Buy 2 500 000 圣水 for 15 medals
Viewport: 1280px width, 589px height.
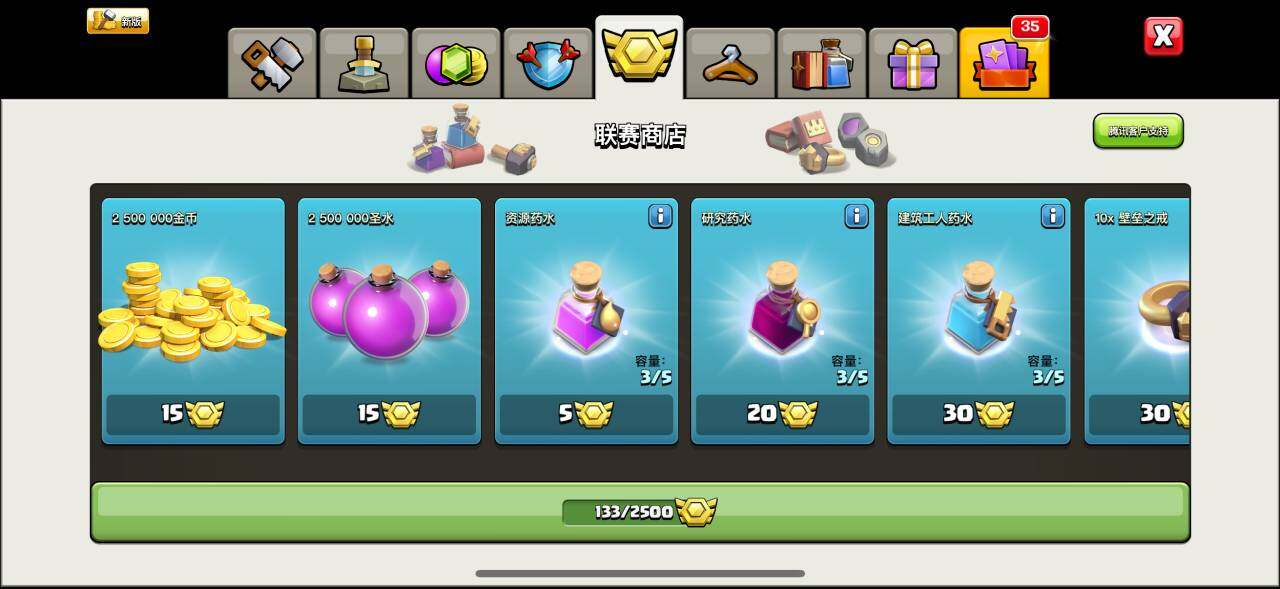389,414
